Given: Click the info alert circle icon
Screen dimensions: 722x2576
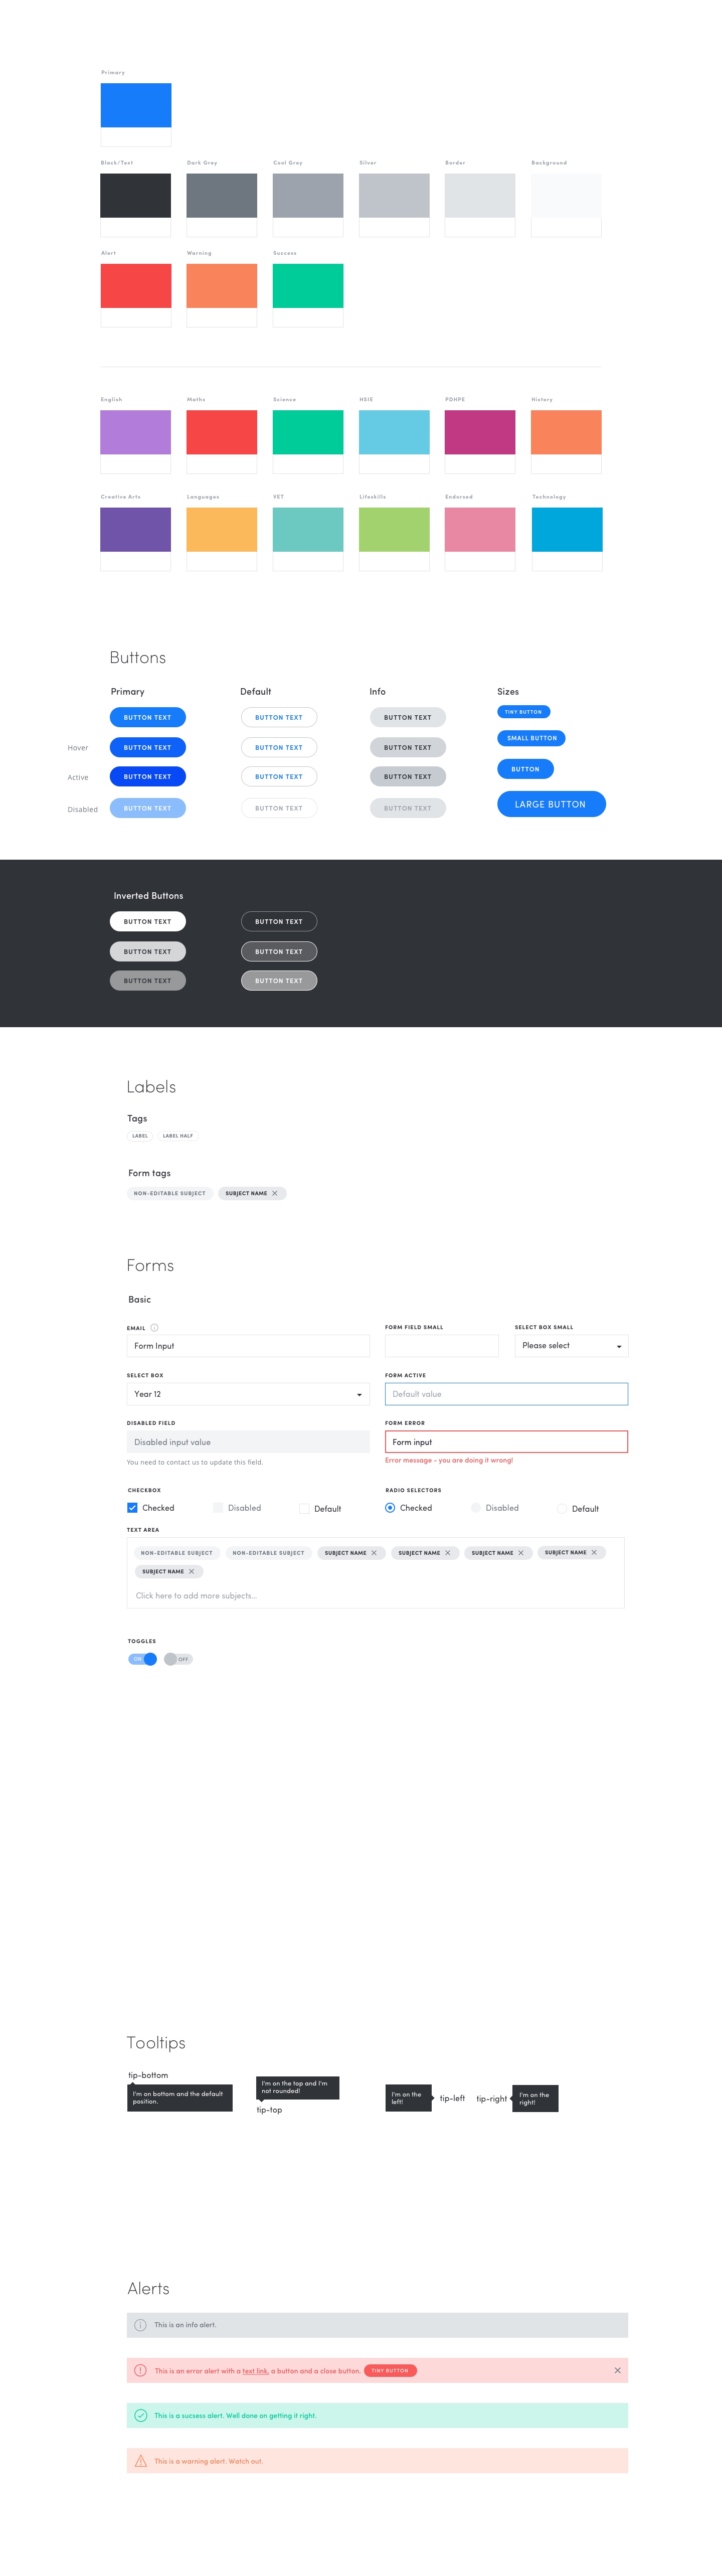Looking at the screenshot, I should click(x=140, y=2325).
